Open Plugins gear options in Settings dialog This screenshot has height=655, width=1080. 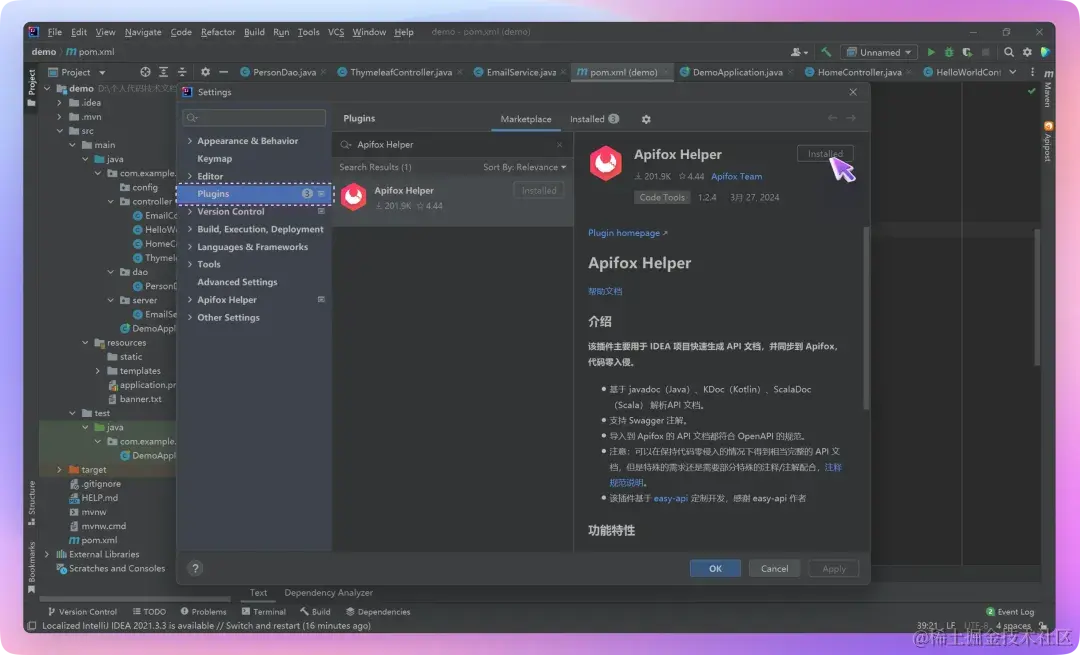click(x=646, y=119)
